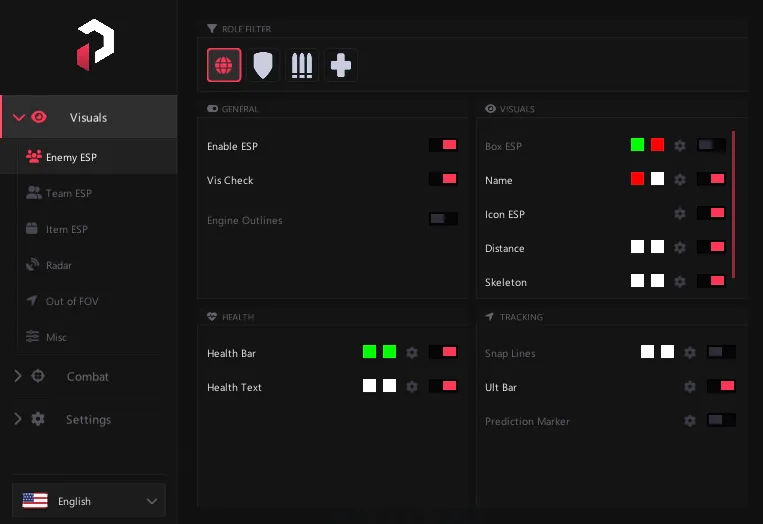Open the Combat menu label
This screenshot has width=763, height=524.
pos(88,377)
